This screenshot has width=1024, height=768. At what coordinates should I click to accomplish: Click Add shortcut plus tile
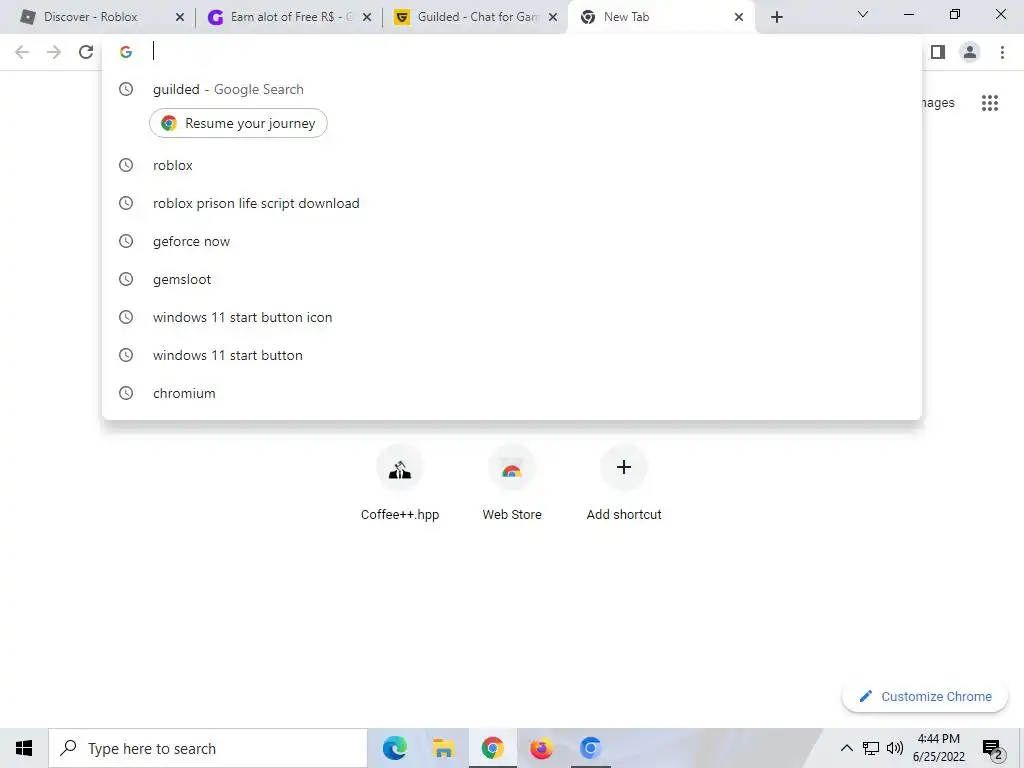tap(624, 483)
